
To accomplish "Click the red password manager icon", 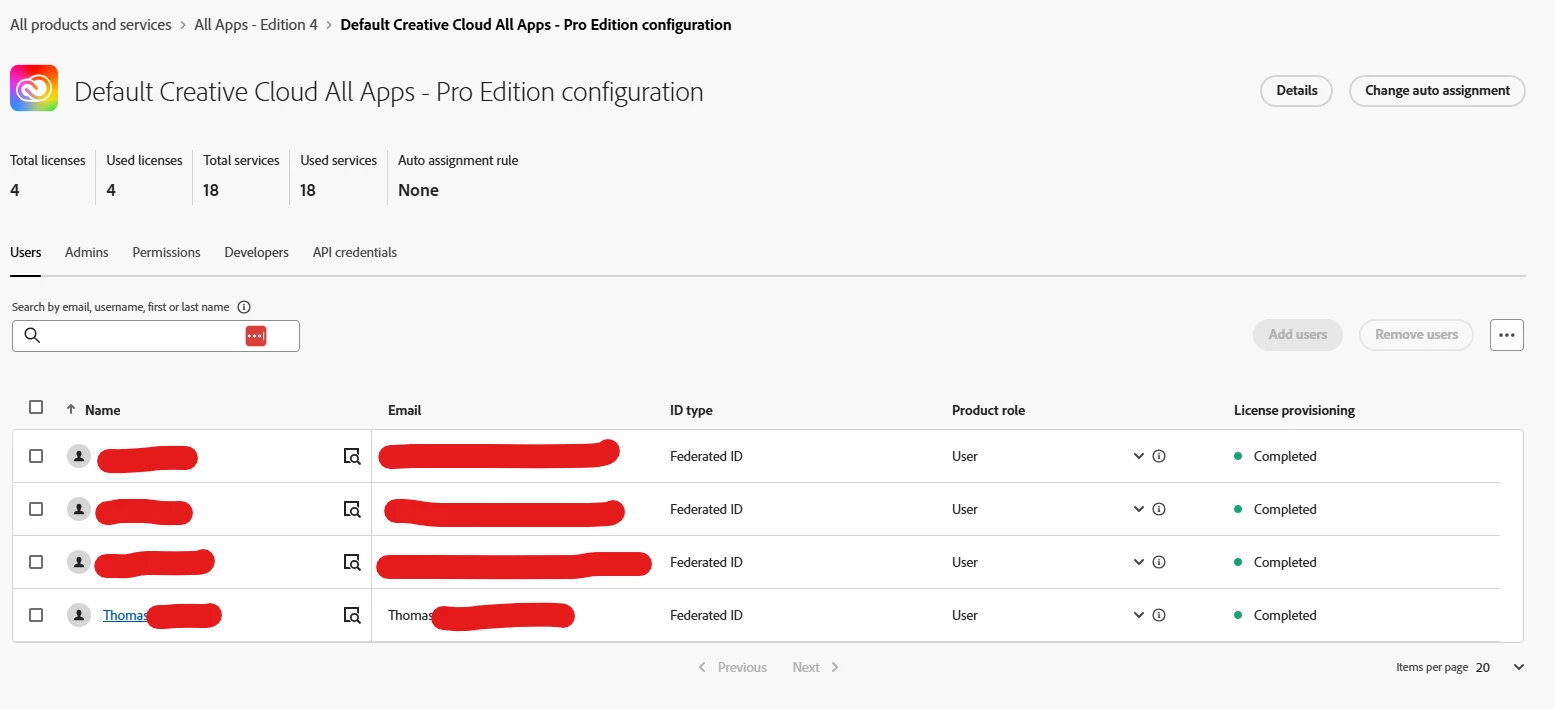I will [256, 336].
